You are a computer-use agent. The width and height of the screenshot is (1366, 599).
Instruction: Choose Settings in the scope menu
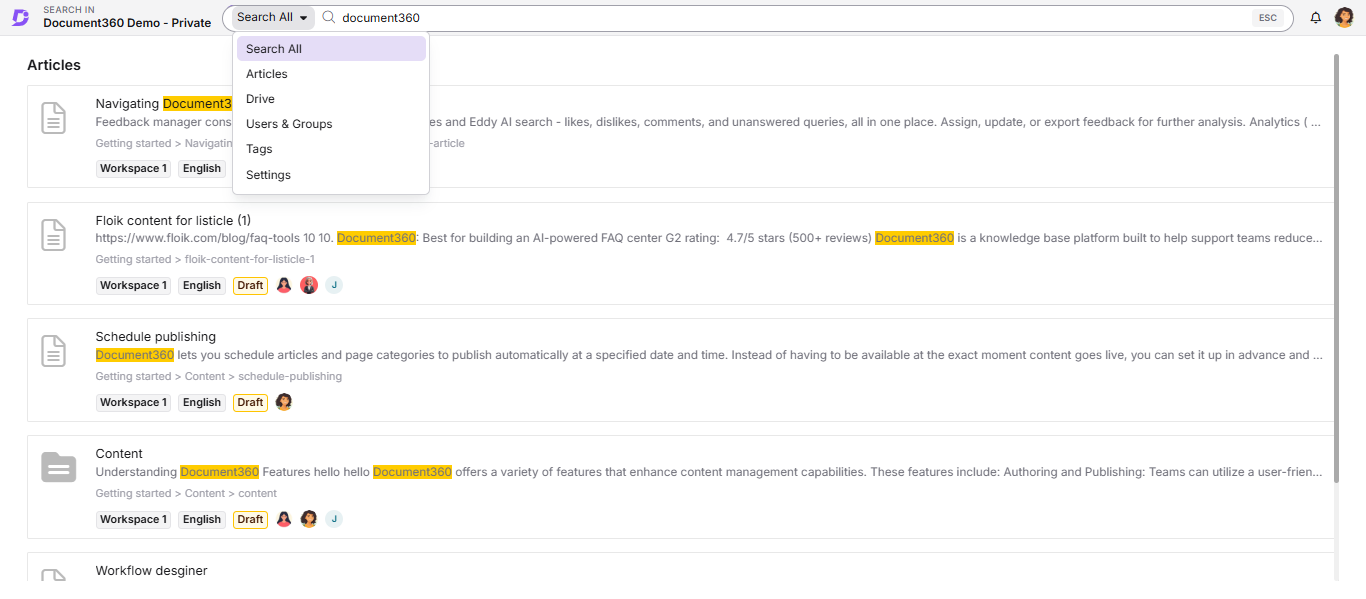point(331,175)
